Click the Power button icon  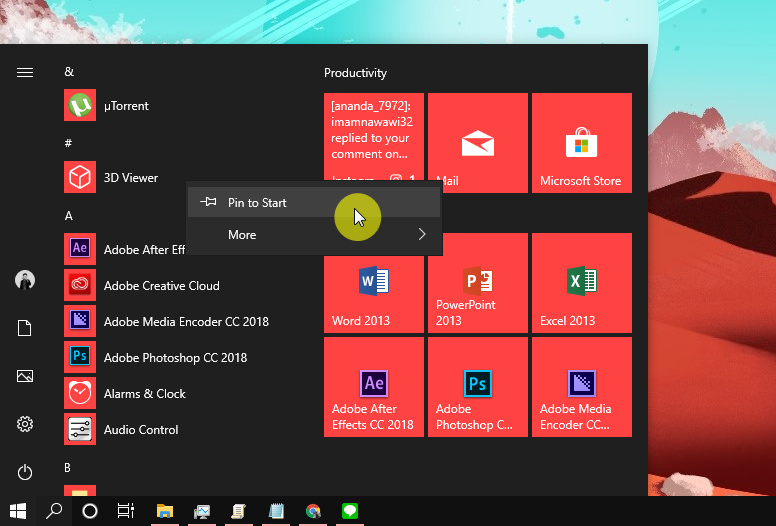pos(25,472)
